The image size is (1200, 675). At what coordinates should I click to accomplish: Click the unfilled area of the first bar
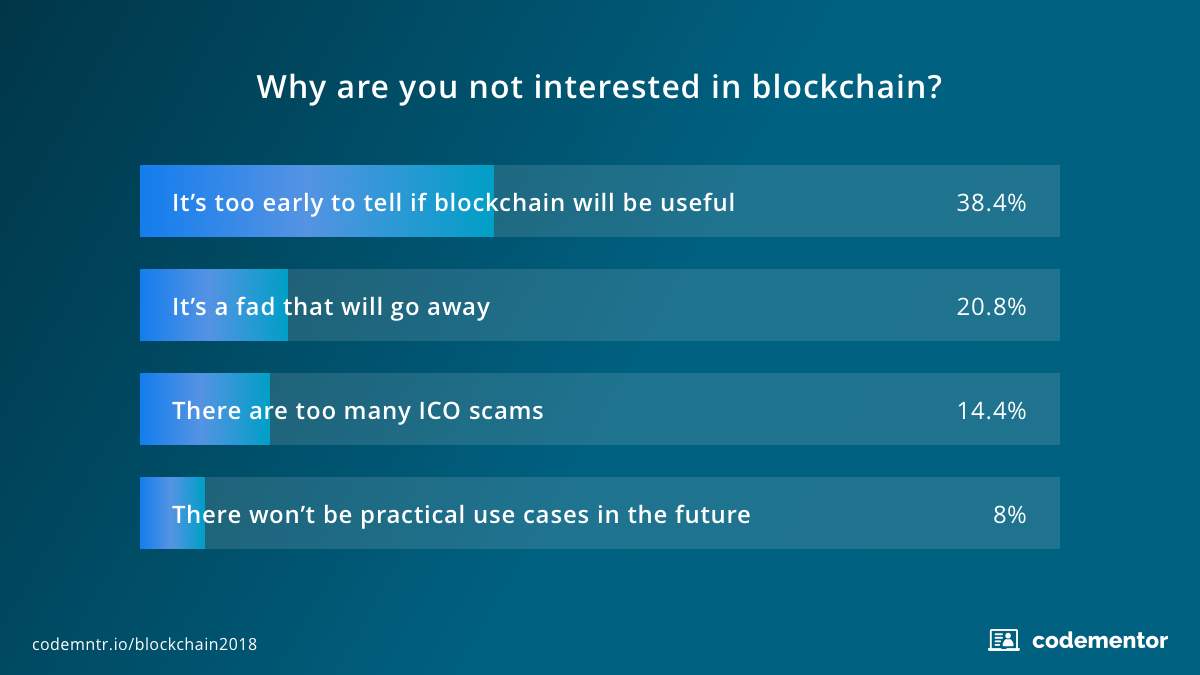[x=777, y=201]
